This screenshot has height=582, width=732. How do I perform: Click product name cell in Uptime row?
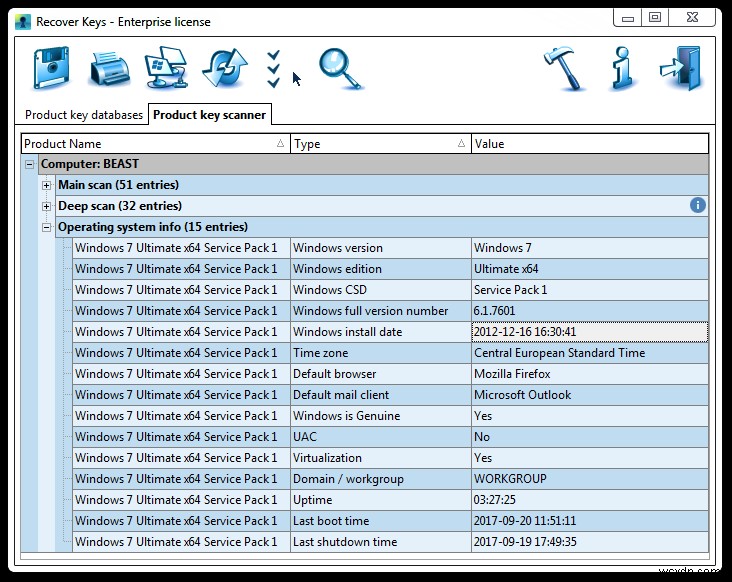point(181,500)
